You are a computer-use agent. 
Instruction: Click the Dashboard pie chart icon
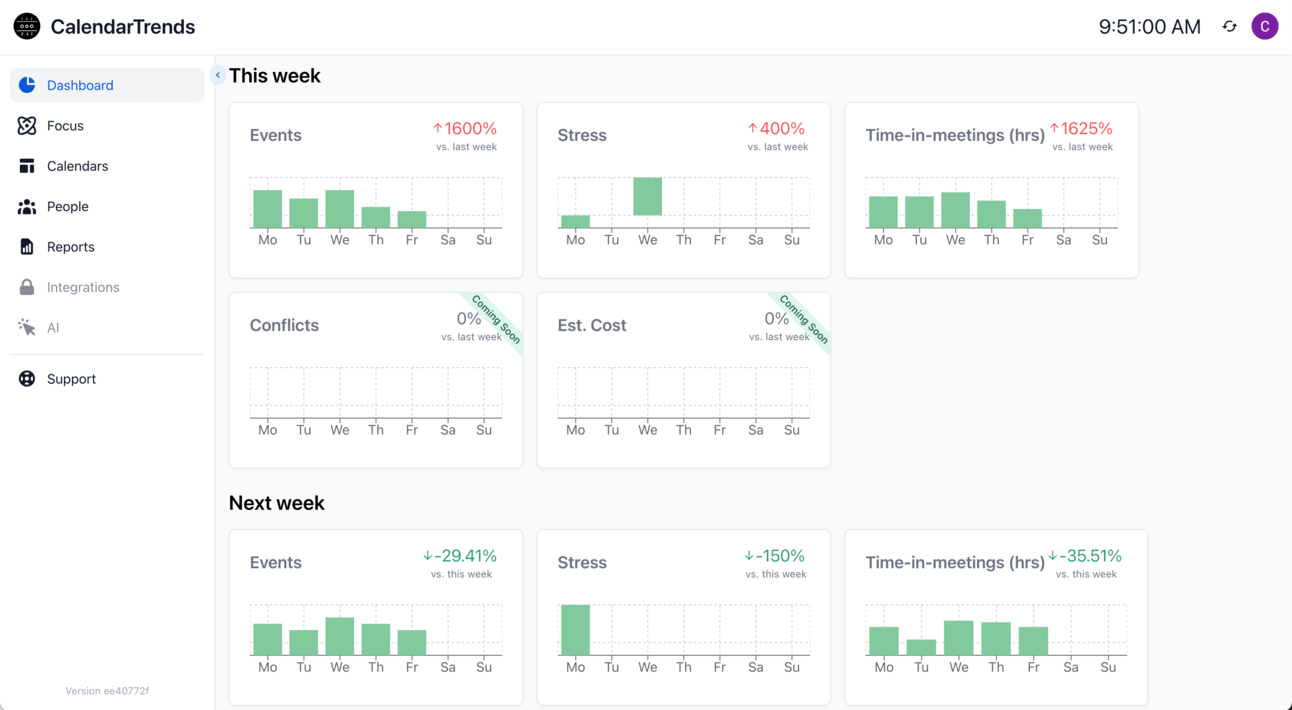coord(27,85)
